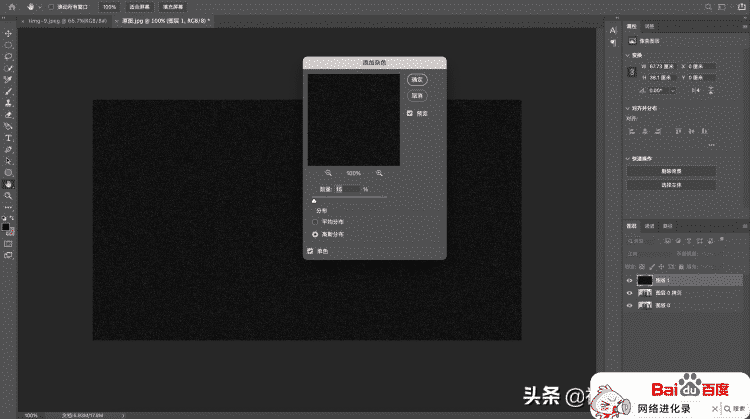Select the Brush tool

point(8,91)
